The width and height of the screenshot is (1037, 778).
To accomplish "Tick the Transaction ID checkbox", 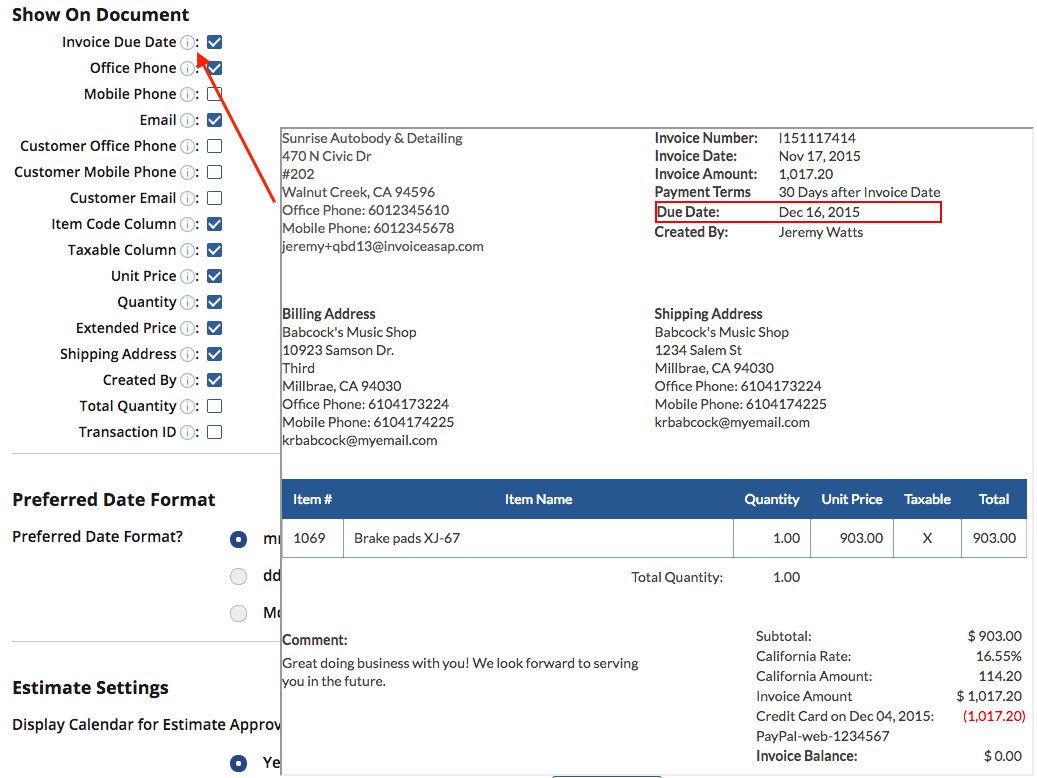I will (x=214, y=432).
